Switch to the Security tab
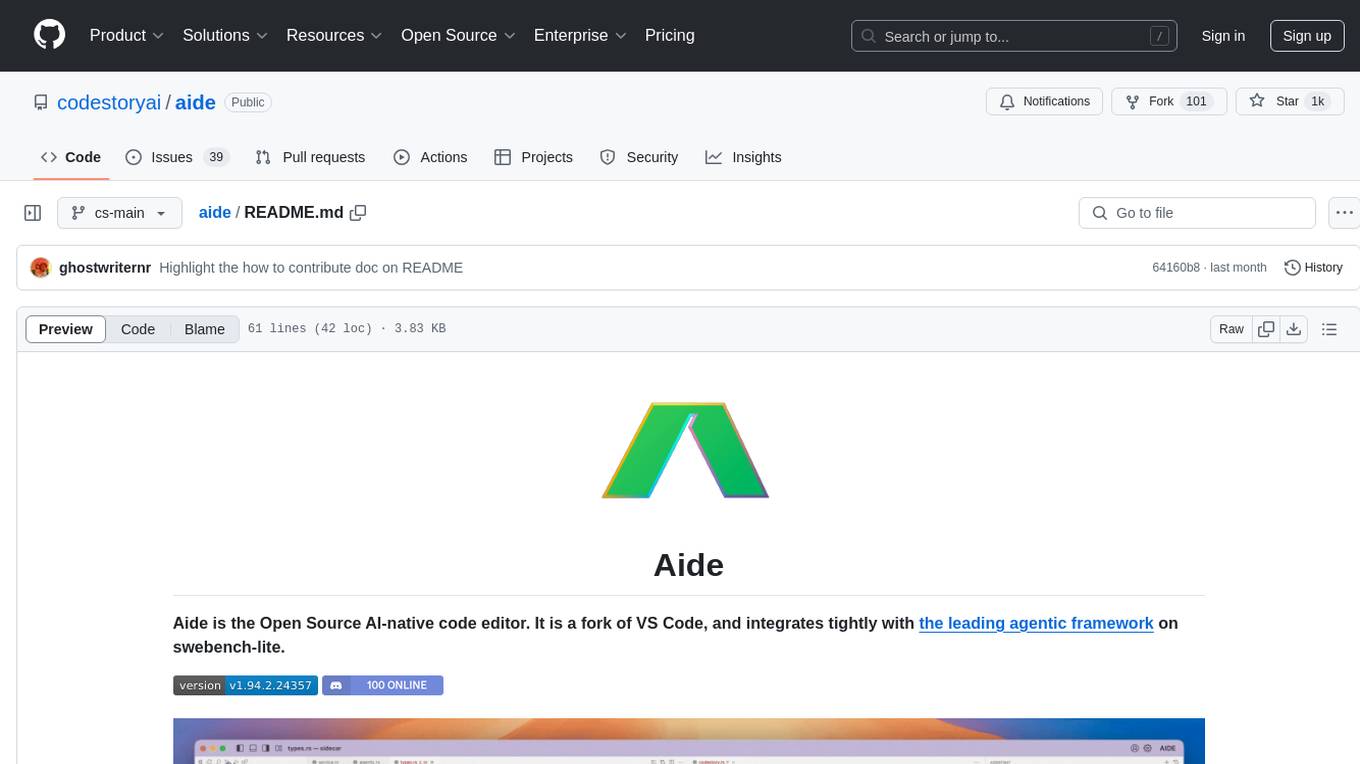 coord(639,157)
